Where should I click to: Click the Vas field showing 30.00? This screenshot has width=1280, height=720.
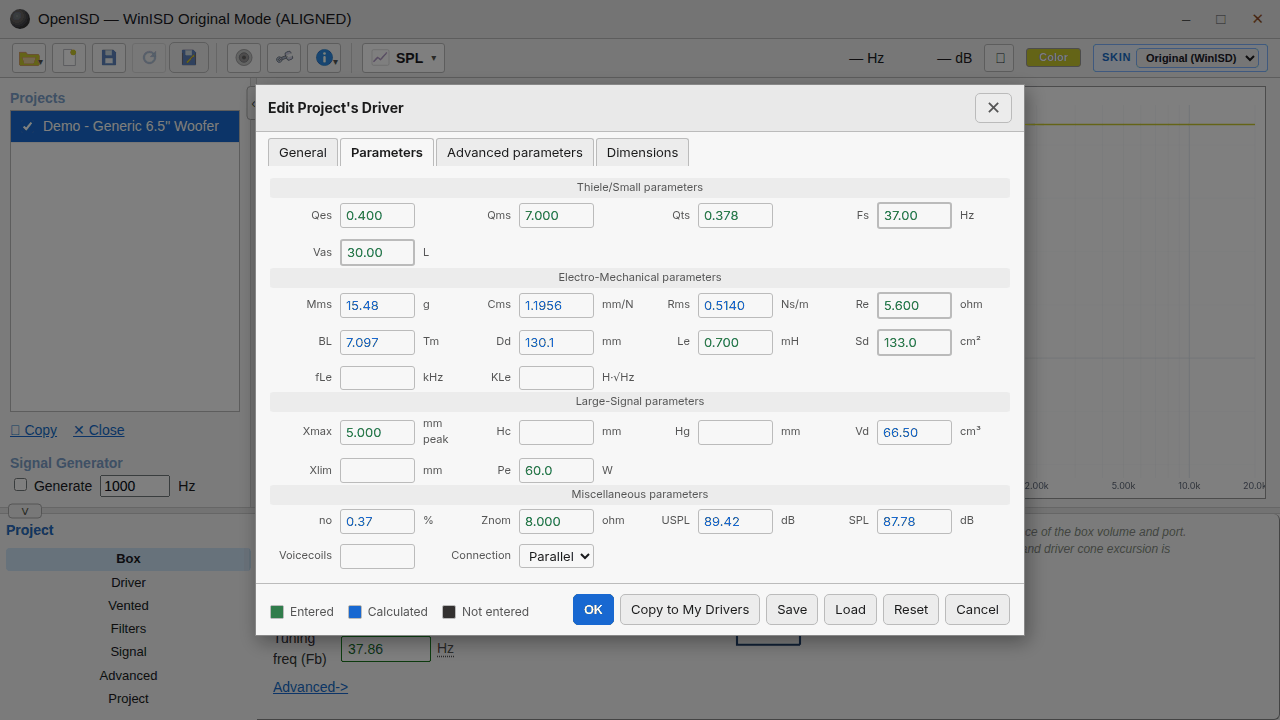[377, 252]
